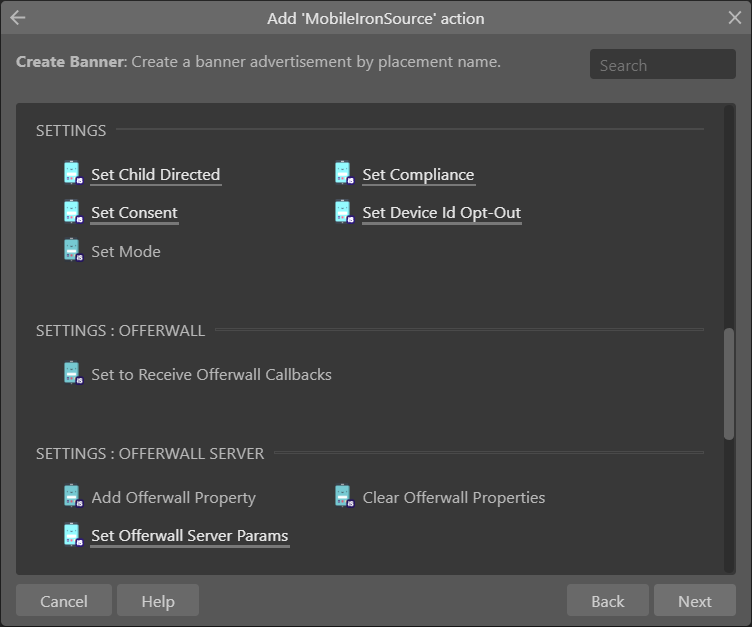Click the icon beside Set Consent
752x627 pixels.
coord(73,212)
